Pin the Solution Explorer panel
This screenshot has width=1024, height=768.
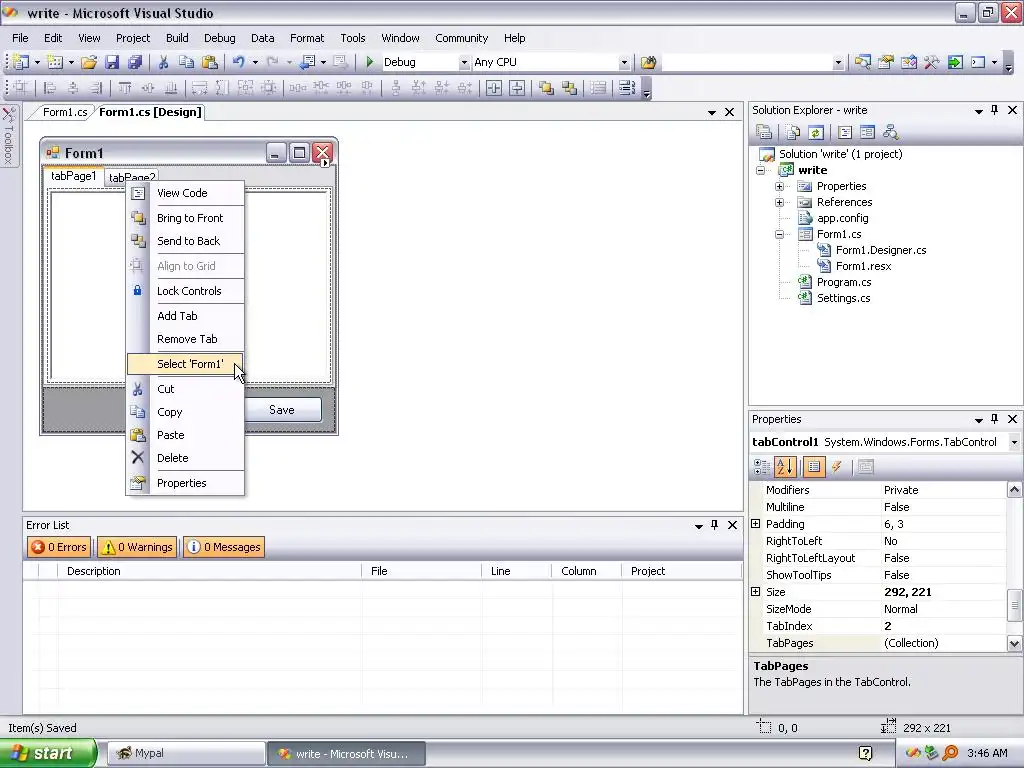pyautogui.click(x=995, y=110)
